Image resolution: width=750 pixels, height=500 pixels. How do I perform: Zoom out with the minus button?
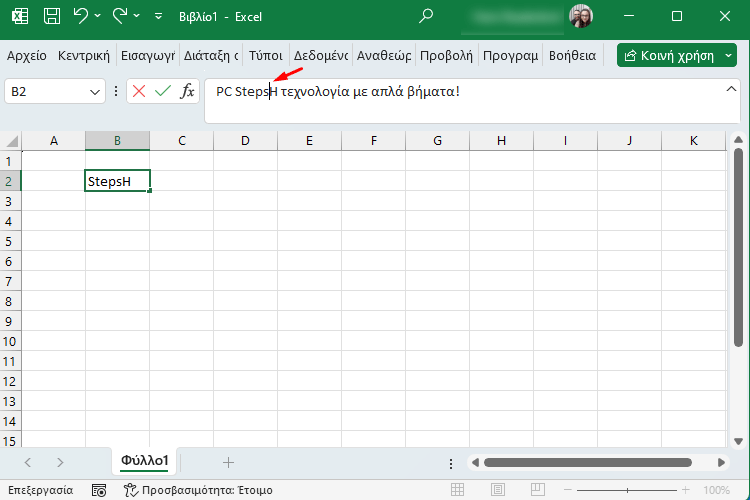pyautogui.click(x=567, y=490)
